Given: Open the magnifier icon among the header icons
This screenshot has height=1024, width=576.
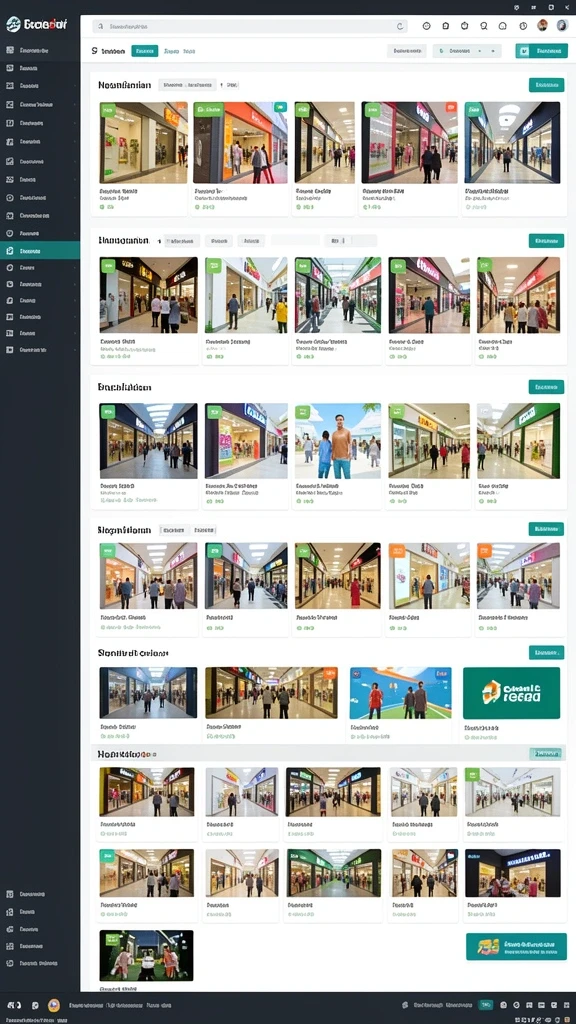Looking at the screenshot, I should (x=484, y=26).
